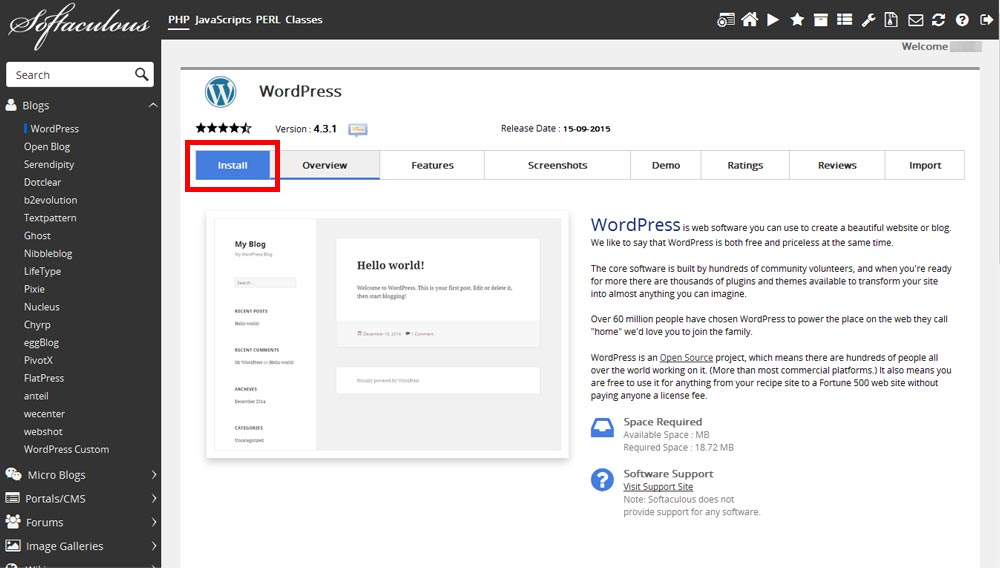The image size is (1000, 568).
Task: Open the installations archive box icon
Action: coord(821,20)
